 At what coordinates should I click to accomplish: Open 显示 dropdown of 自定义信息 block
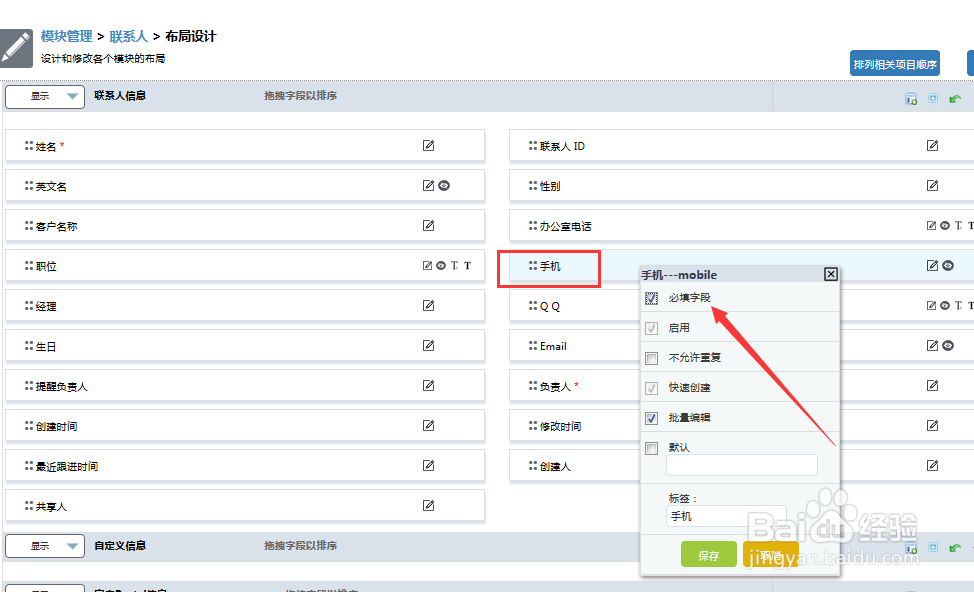click(45, 546)
